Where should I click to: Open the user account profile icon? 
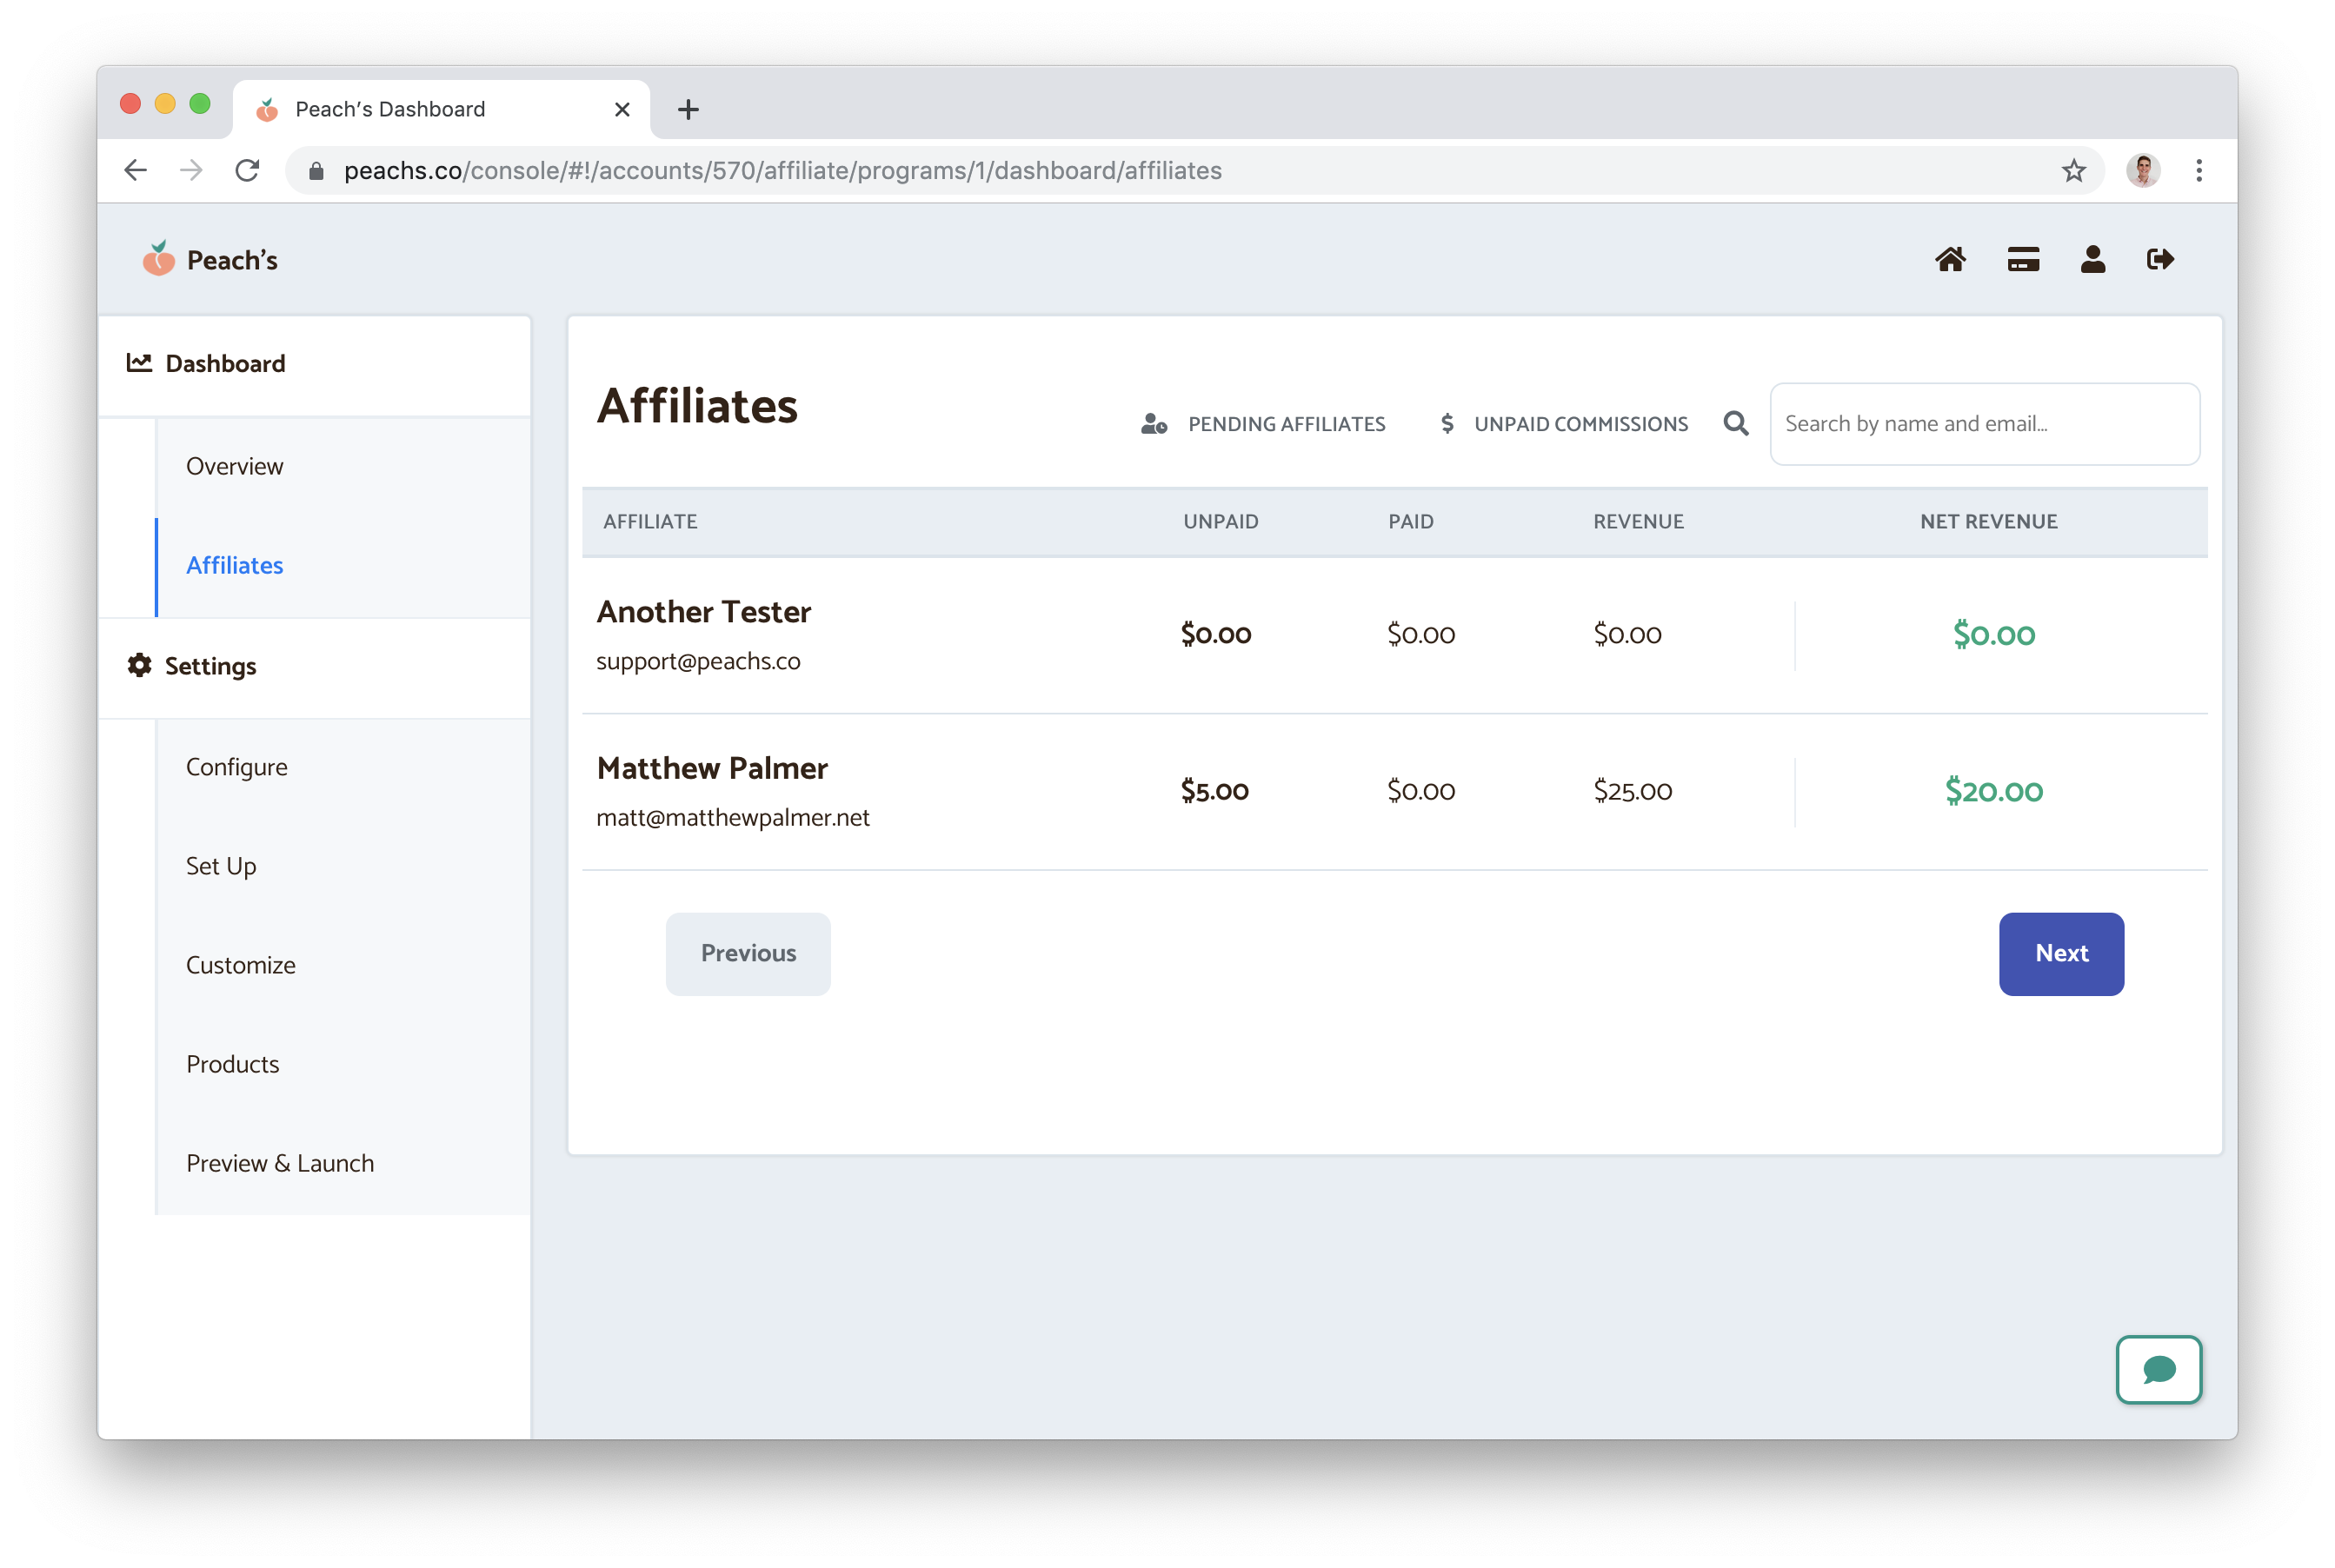pos(2093,260)
